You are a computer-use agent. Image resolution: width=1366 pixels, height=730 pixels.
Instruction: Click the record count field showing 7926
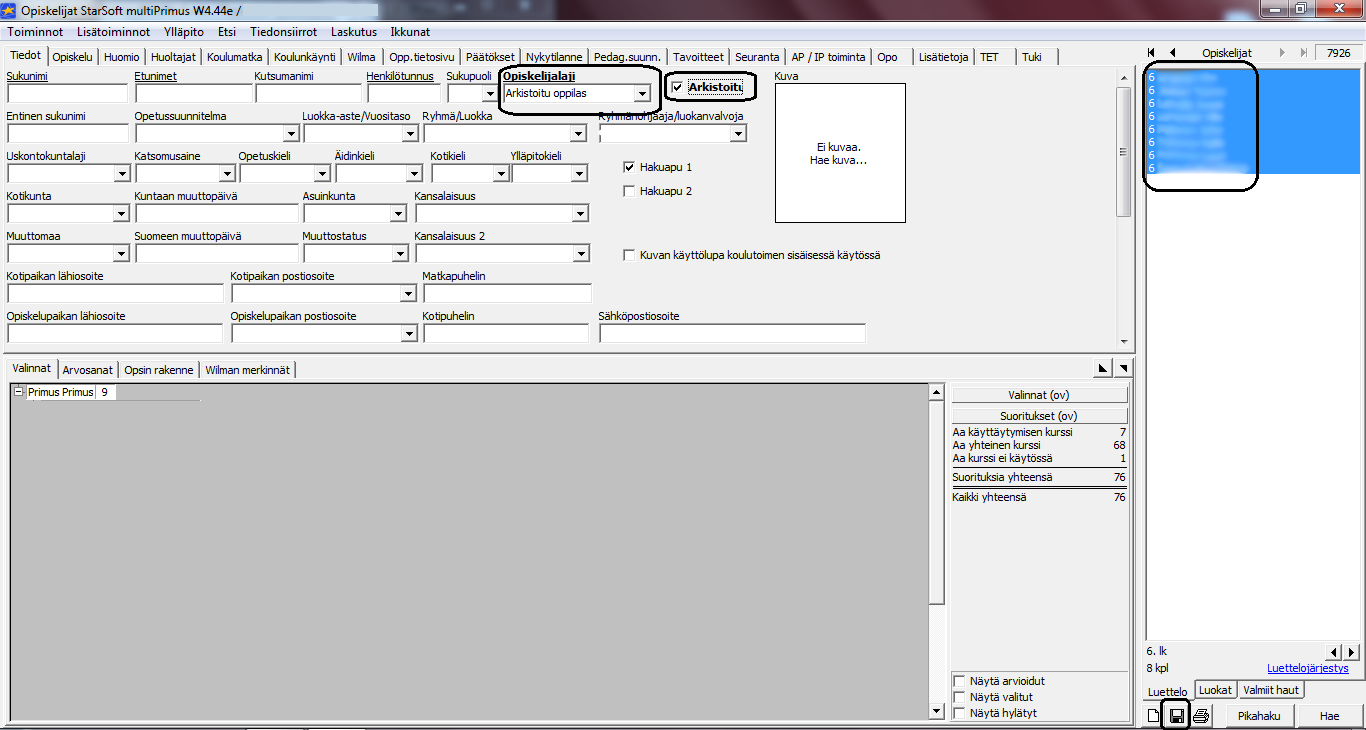click(x=1338, y=53)
